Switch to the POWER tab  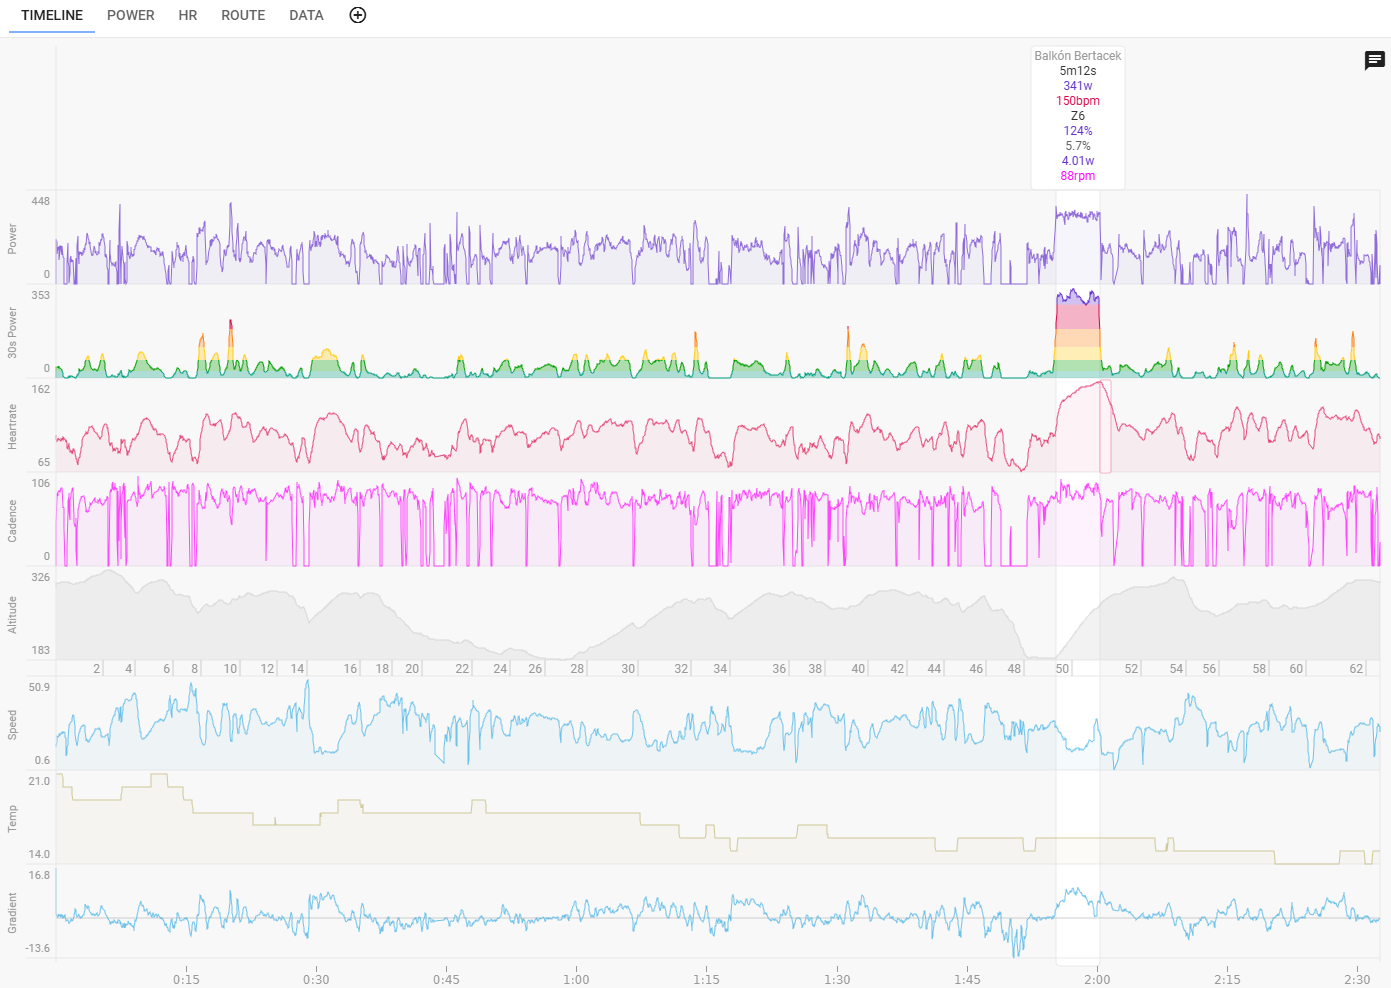coord(131,16)
